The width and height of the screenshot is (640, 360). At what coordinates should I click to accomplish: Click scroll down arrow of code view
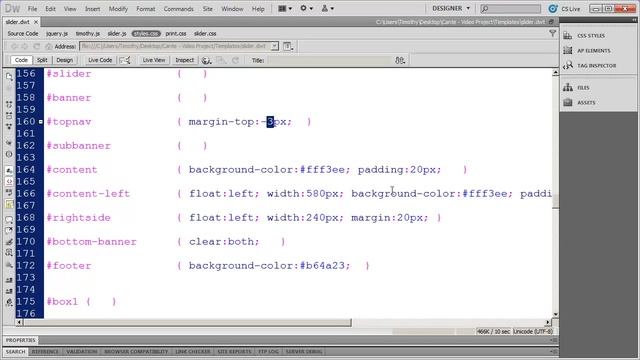click(x=556, y=314)
